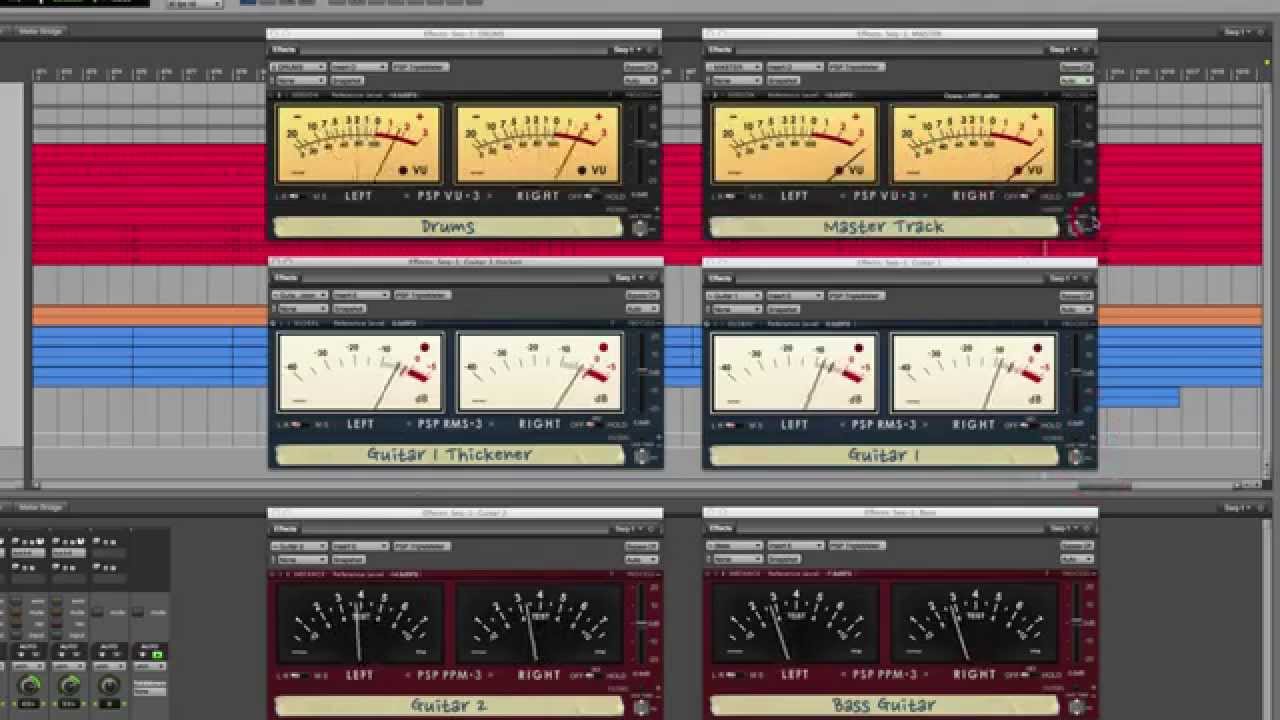
Task: Click the Snapshot button in the Master Track plugin
Action: [784, 80]
